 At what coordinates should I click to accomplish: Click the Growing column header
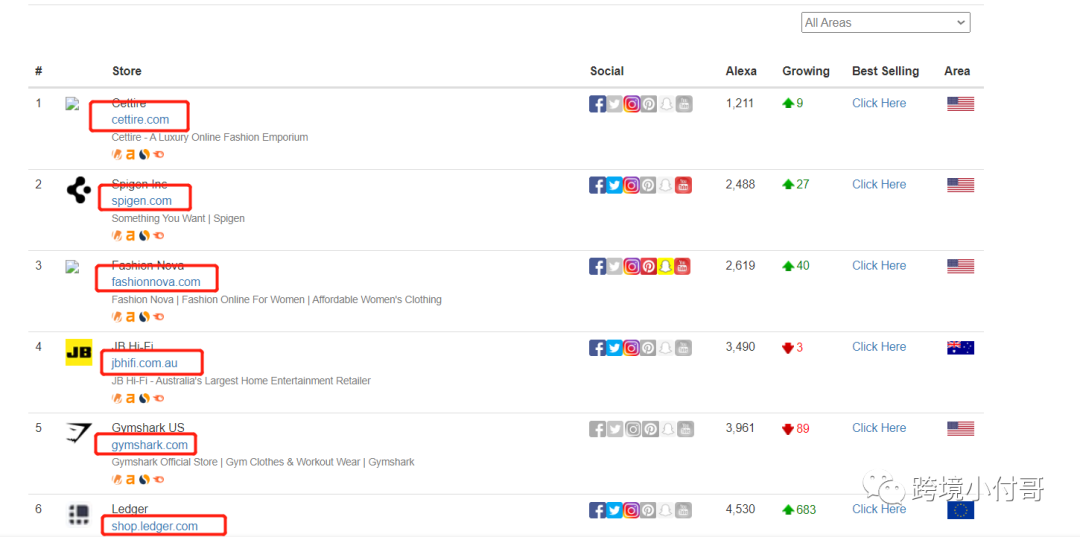coord(806,71)
